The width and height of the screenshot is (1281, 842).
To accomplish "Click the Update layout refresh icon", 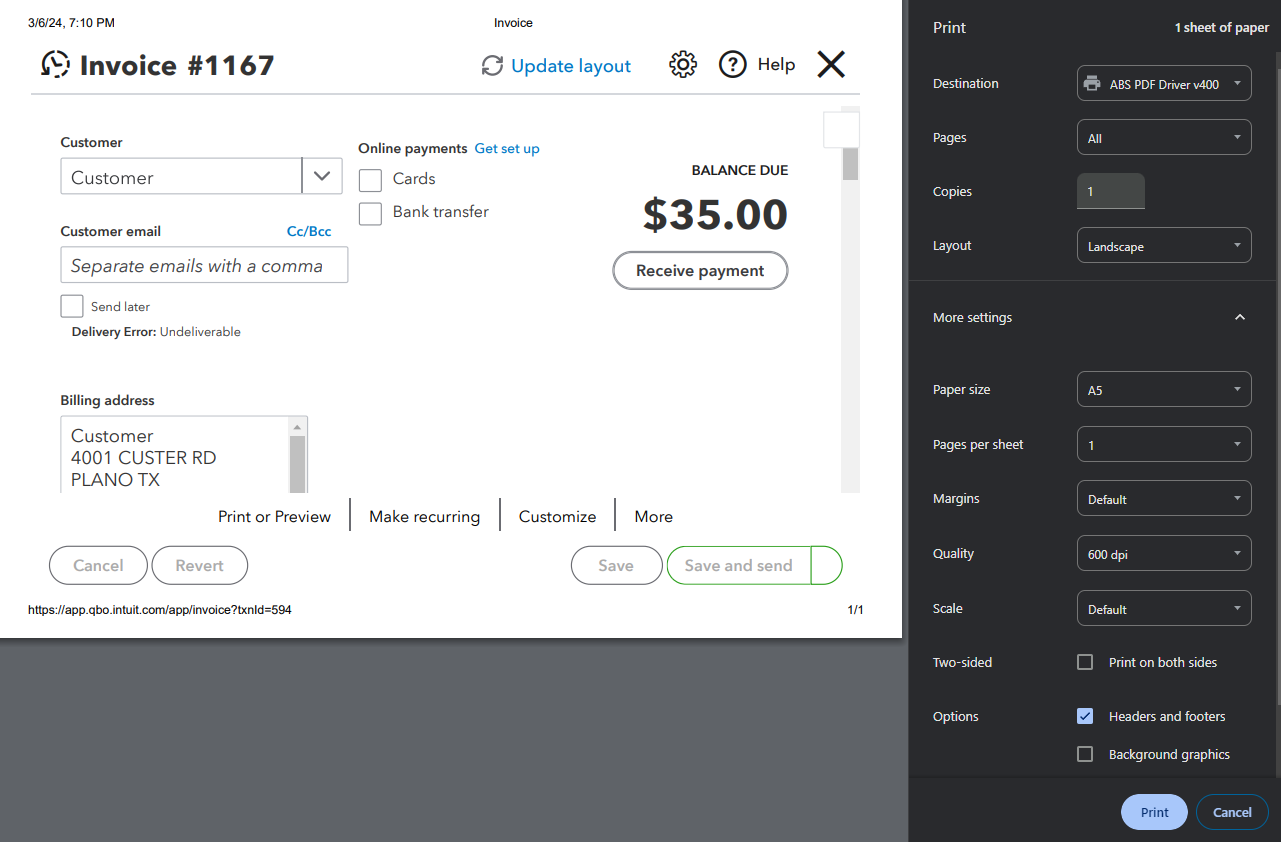I will click(x=492, y=66).
